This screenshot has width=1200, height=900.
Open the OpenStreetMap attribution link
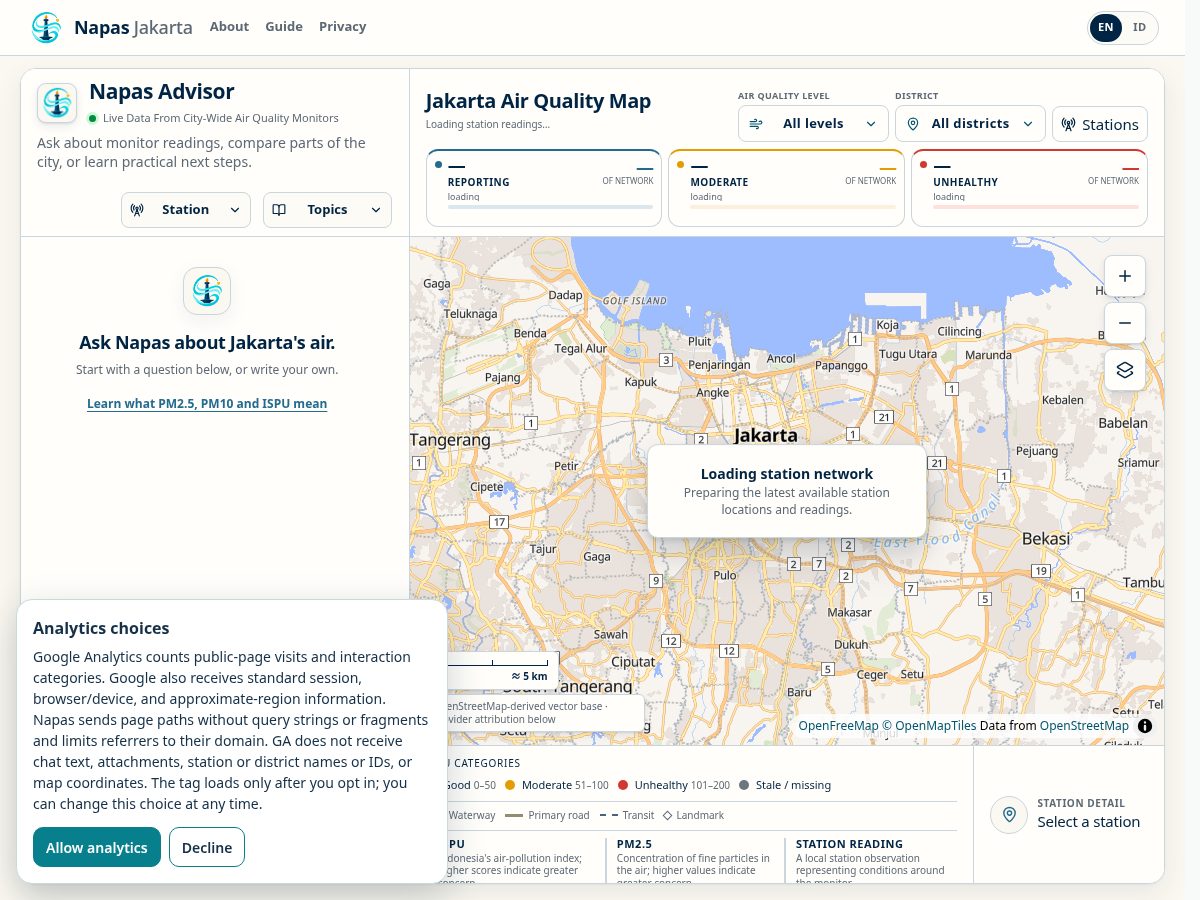[1084, 726]
